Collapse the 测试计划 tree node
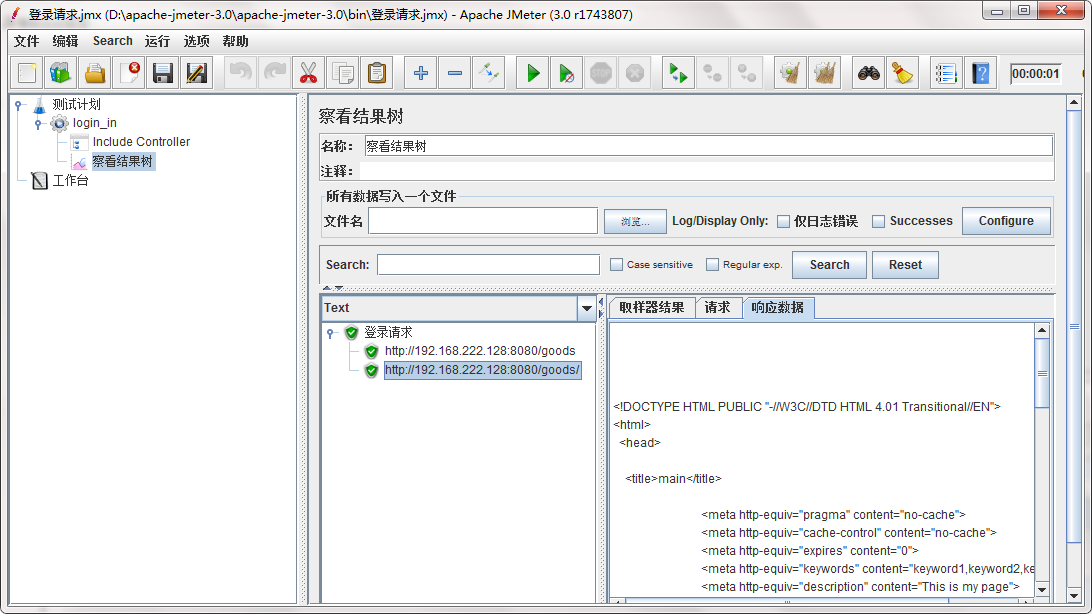Image resolution: width=1092 pixels, height=614 pixels. tap(20, 105)
